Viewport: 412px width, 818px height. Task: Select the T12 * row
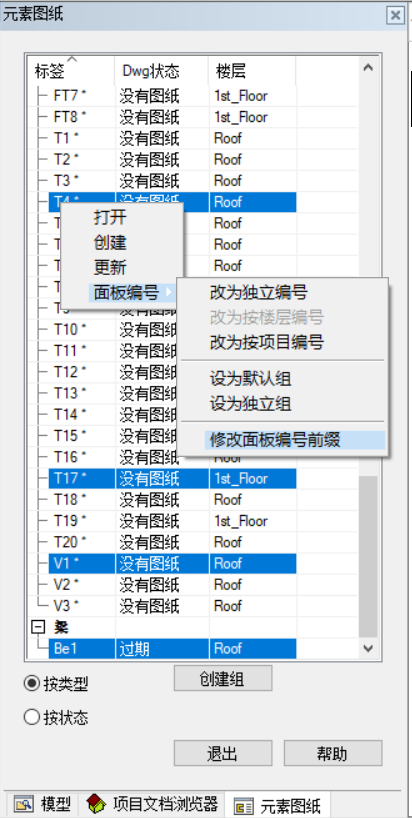pyautogui.click(x=68, y=372)
